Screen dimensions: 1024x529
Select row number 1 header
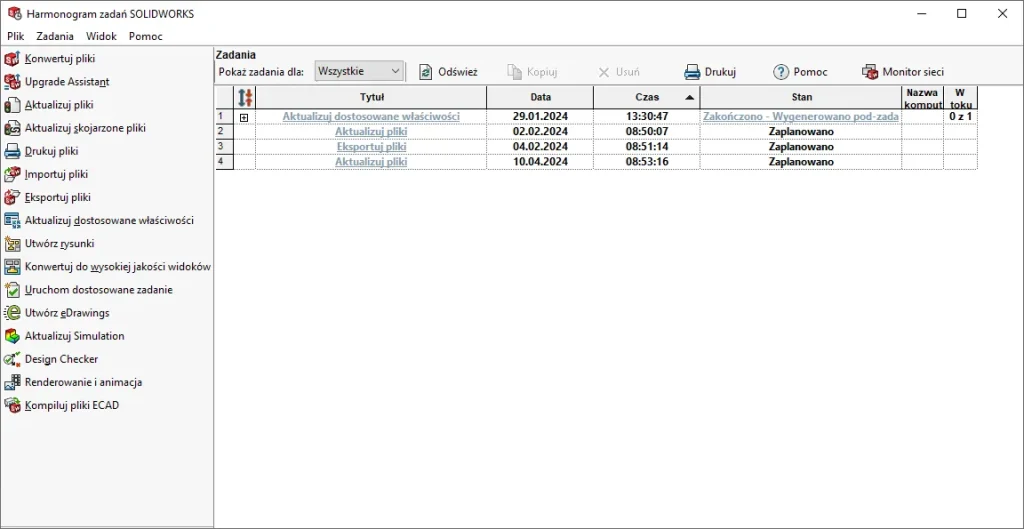(x=225, y=116)
